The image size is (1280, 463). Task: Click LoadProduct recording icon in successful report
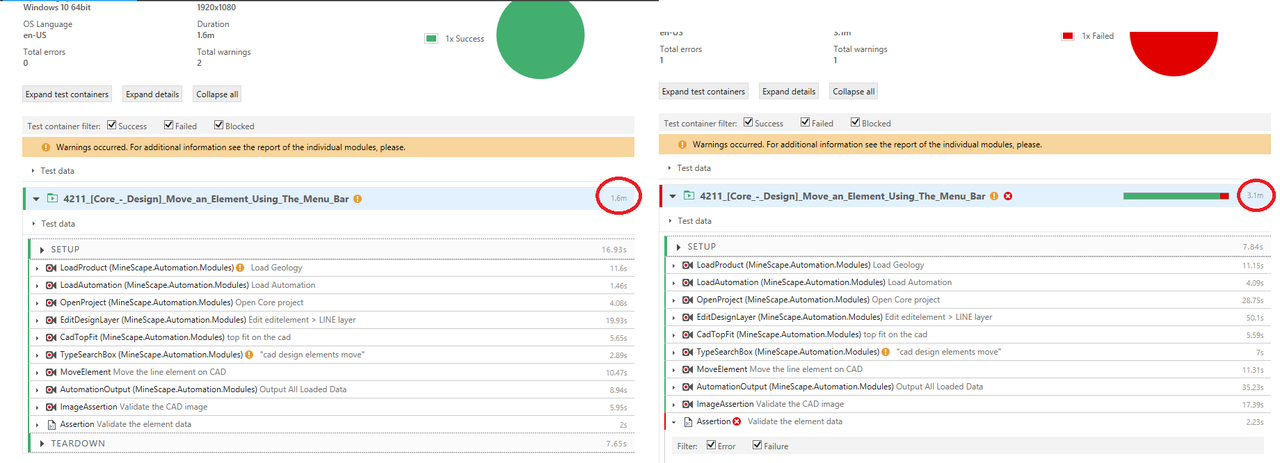(51, 268)
